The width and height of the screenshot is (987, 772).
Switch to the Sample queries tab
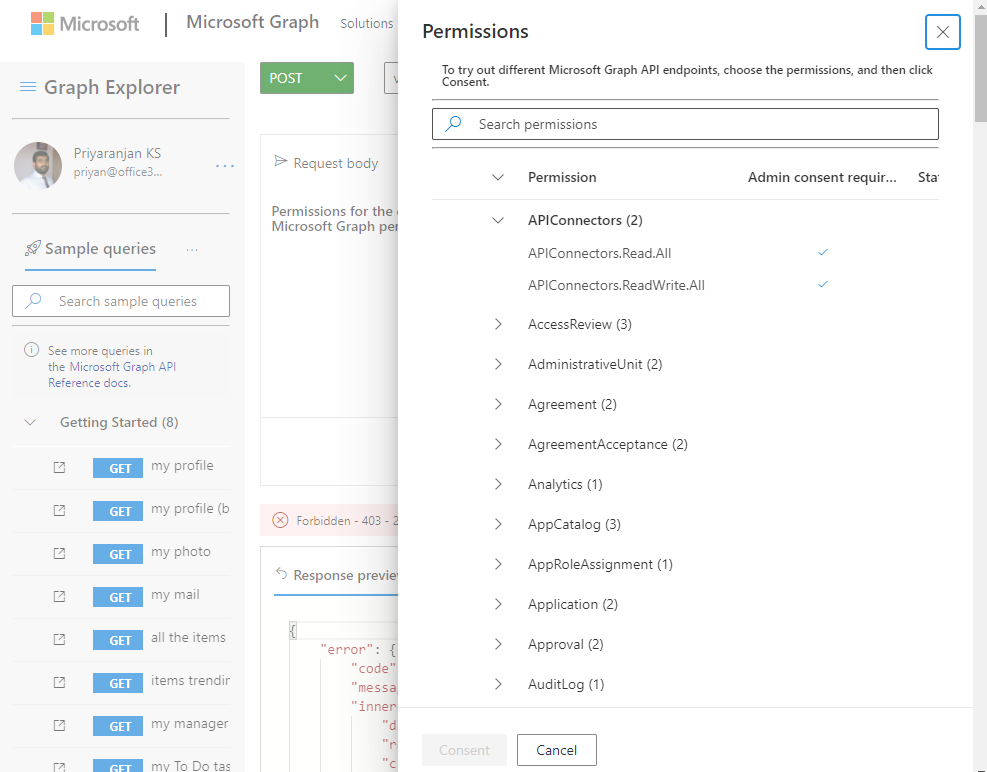point(90,249)
